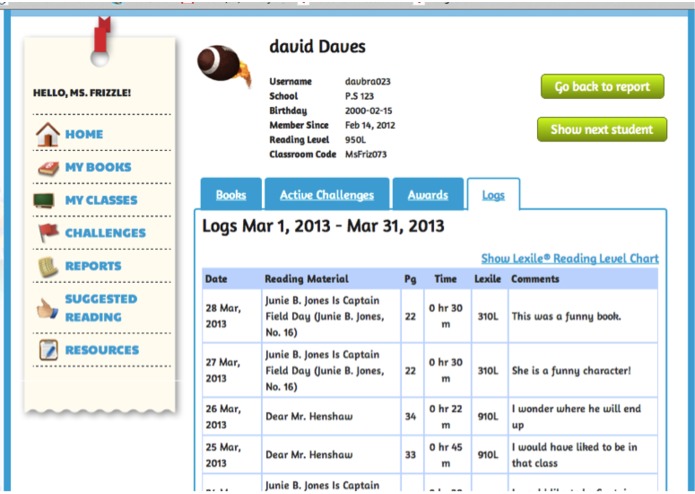Open the RESOURCES page
The image size is (695, 494).
click(102, 350)
